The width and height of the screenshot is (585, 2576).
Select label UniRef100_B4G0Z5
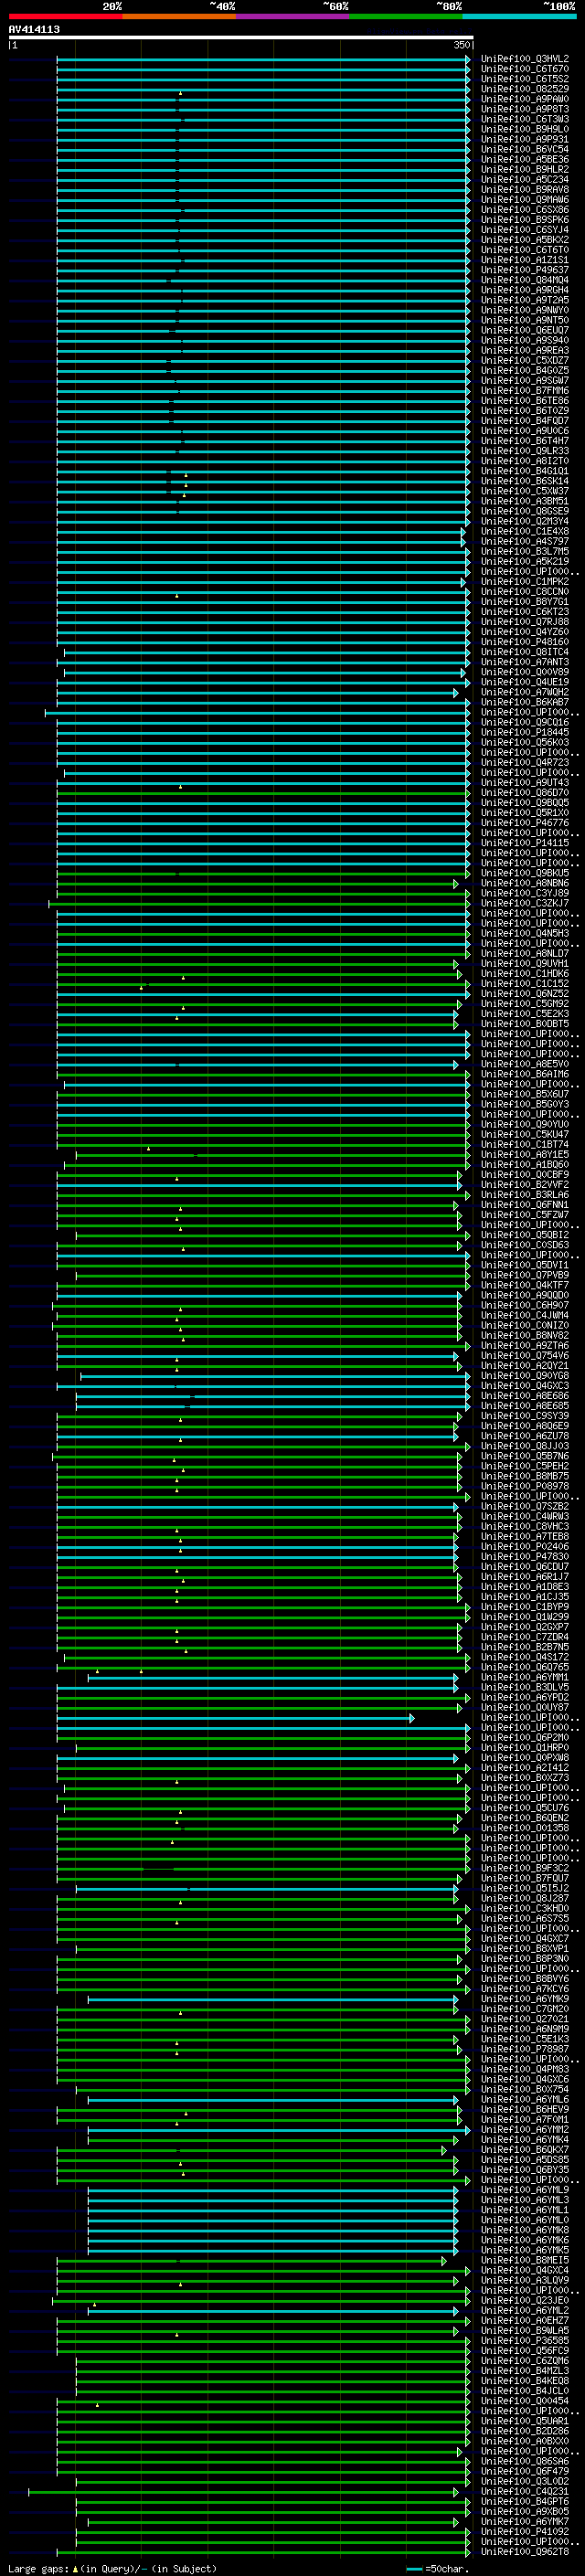pyautogui.click(x=525, y=370)
